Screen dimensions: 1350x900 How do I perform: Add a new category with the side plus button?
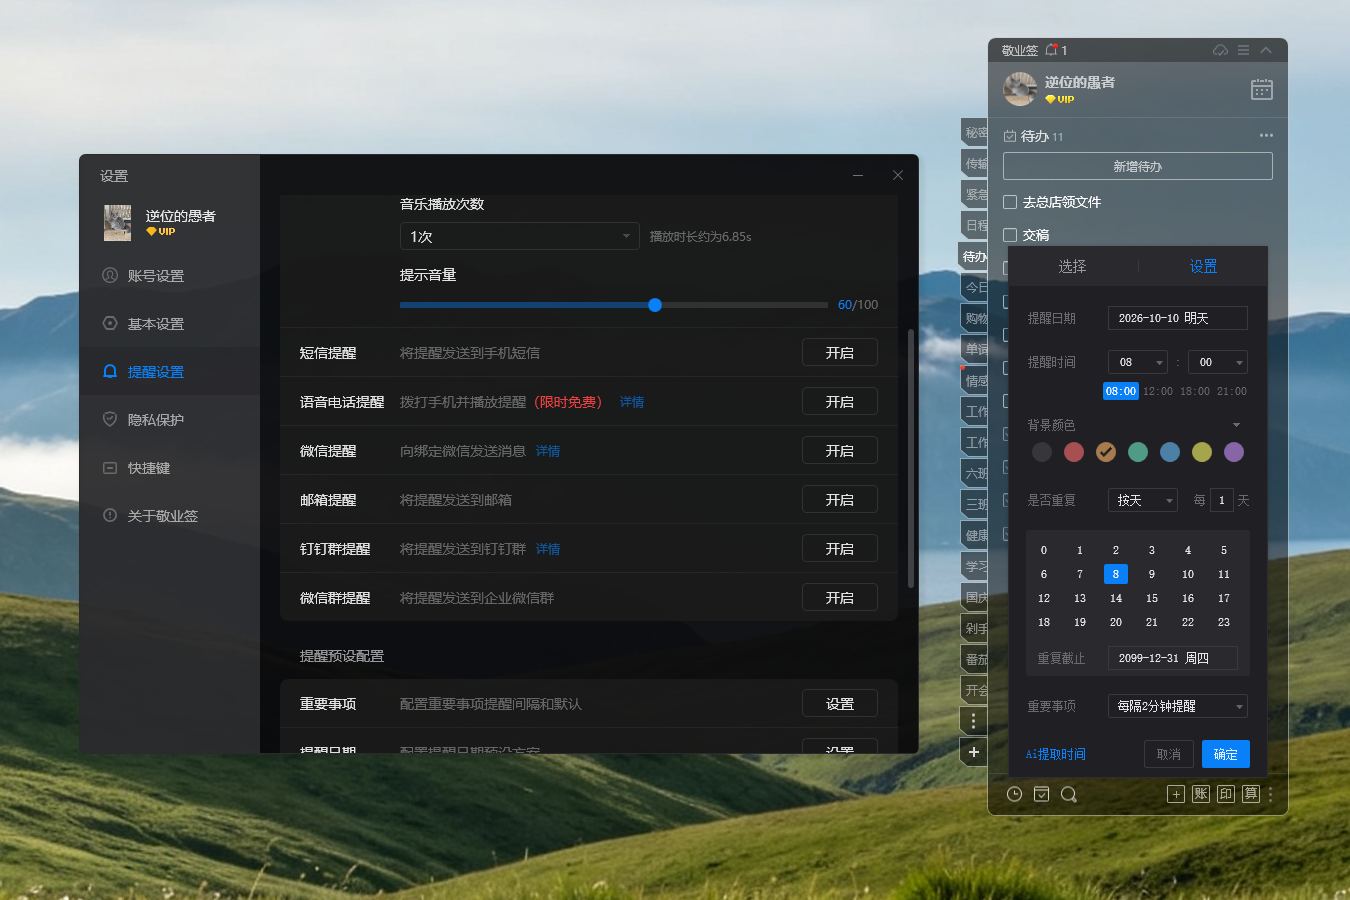[974, 752]
